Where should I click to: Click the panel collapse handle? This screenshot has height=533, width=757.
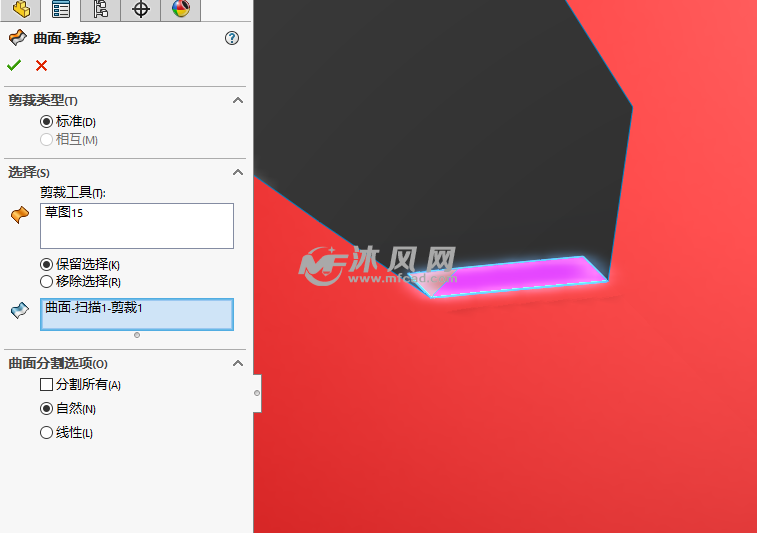coord(257,393)
